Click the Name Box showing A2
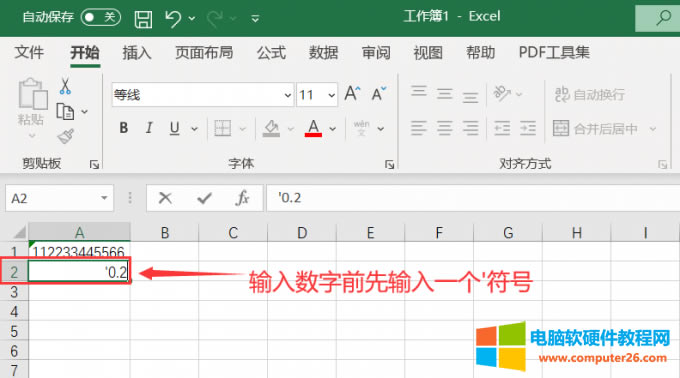This screenshot has width=680, height=378. pyautogui.click(x=52, y=198)
